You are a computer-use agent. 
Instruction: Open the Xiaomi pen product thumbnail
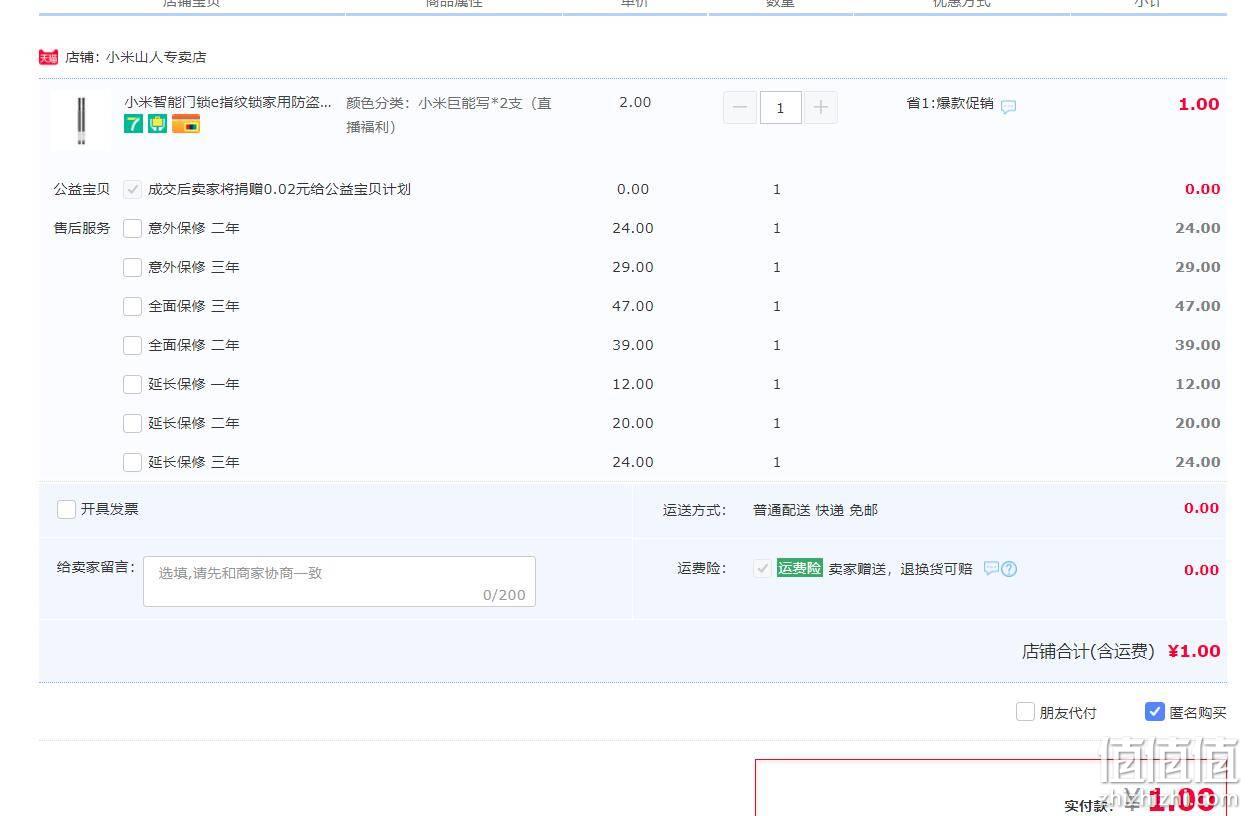pyautogui.click(x=81, y=120)
